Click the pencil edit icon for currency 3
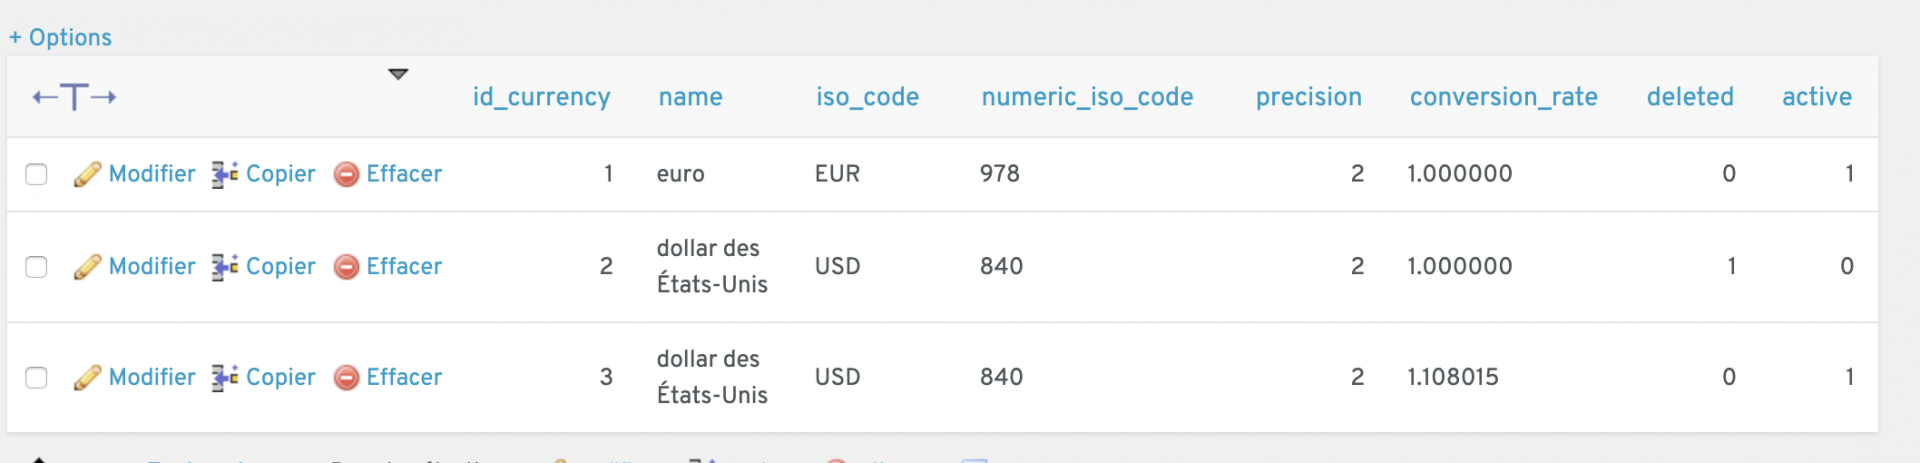Image resolution: width=1920 pixels, height=463 pixels. pos(87,378)
